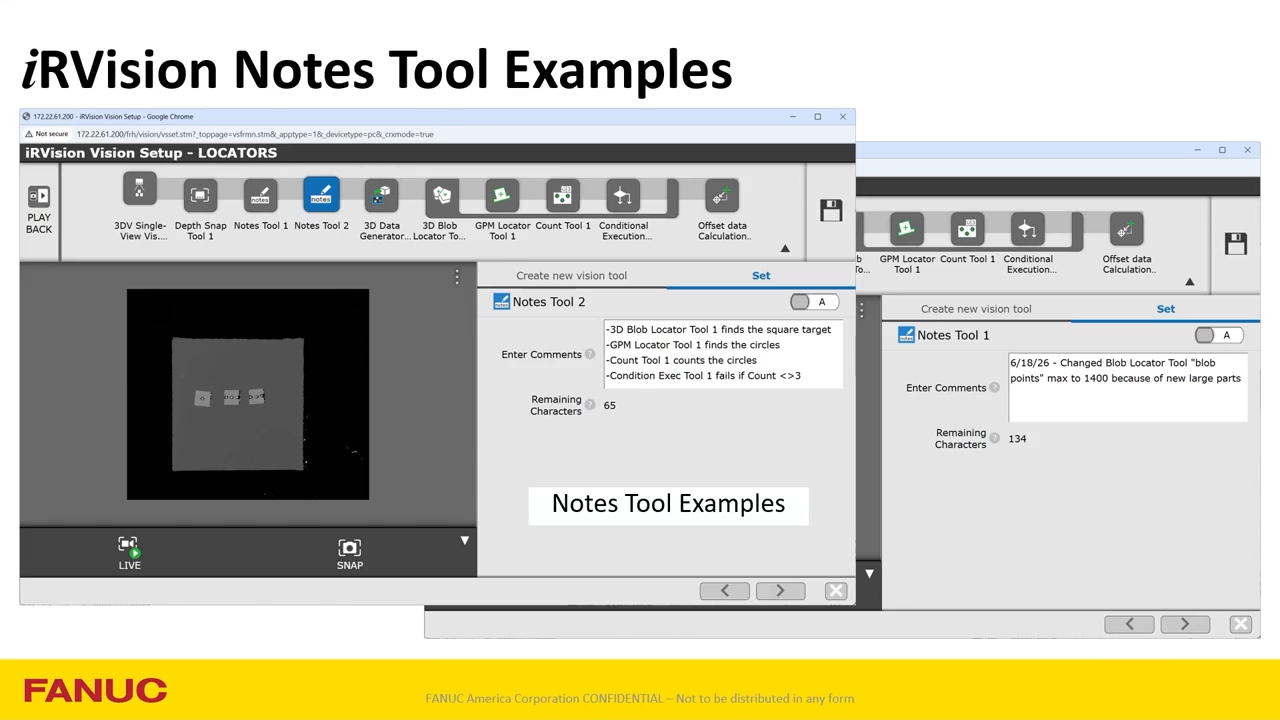Screen dimensions: 1280x720
Task: Select GPM Locator Tool 1 in front window
Action: coord(502,195)
